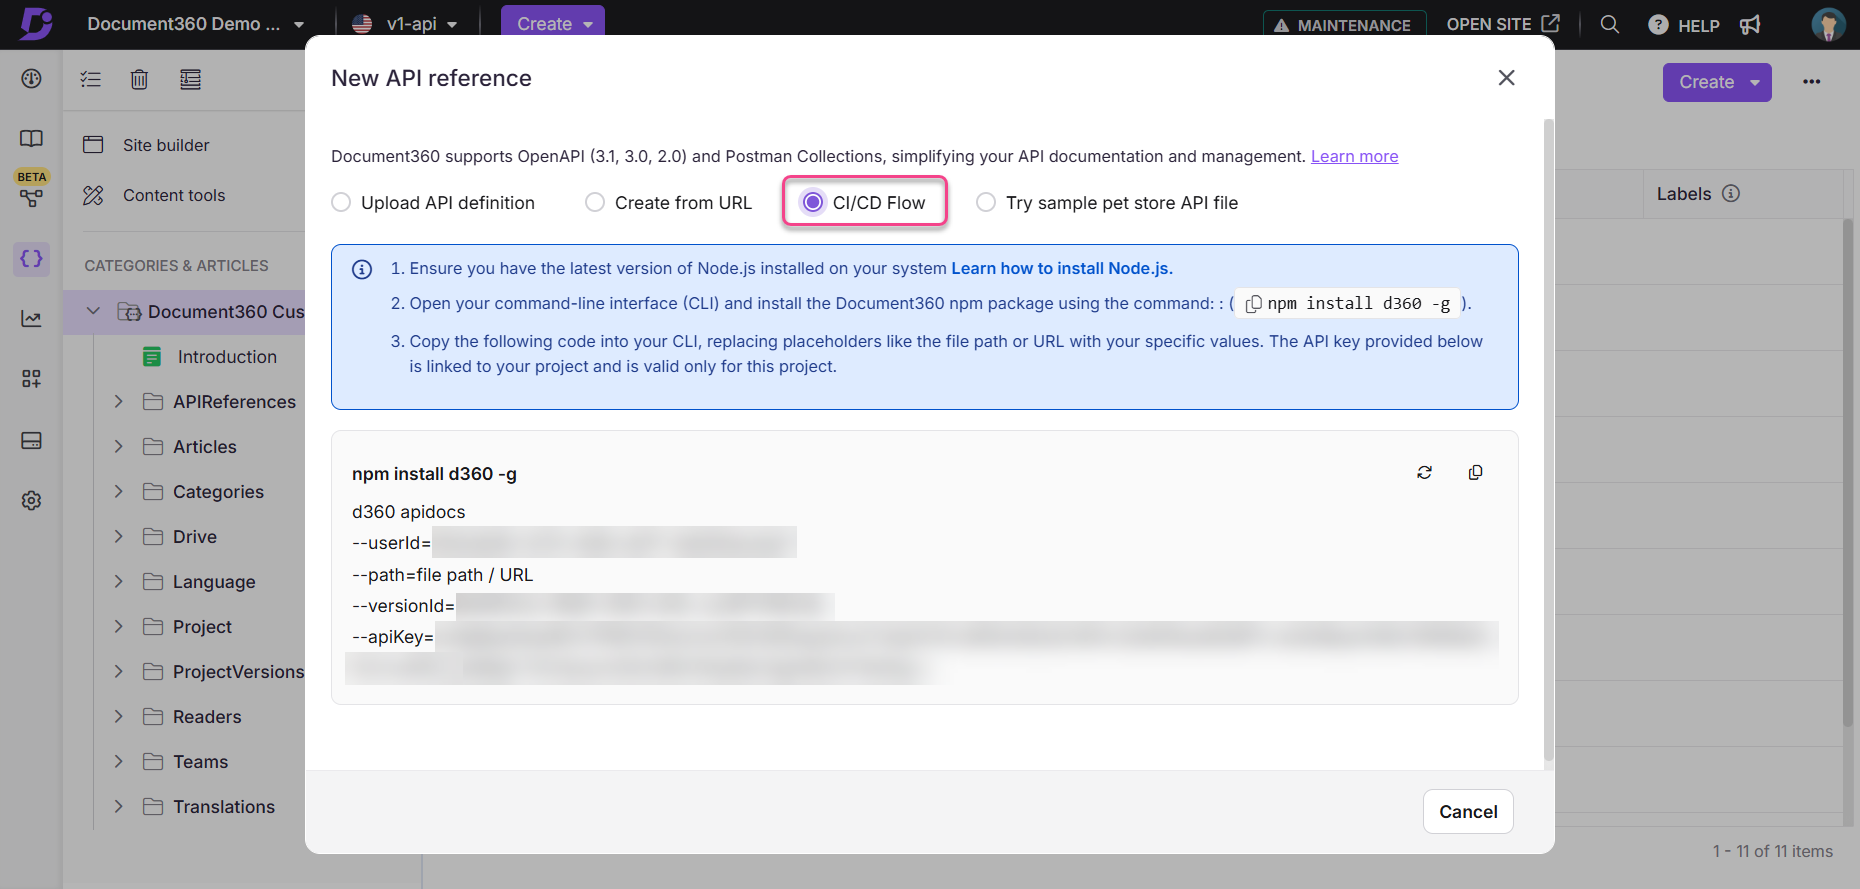Select Try sample pet store API file
1860x889 pixels.
[x=986, y=203]
